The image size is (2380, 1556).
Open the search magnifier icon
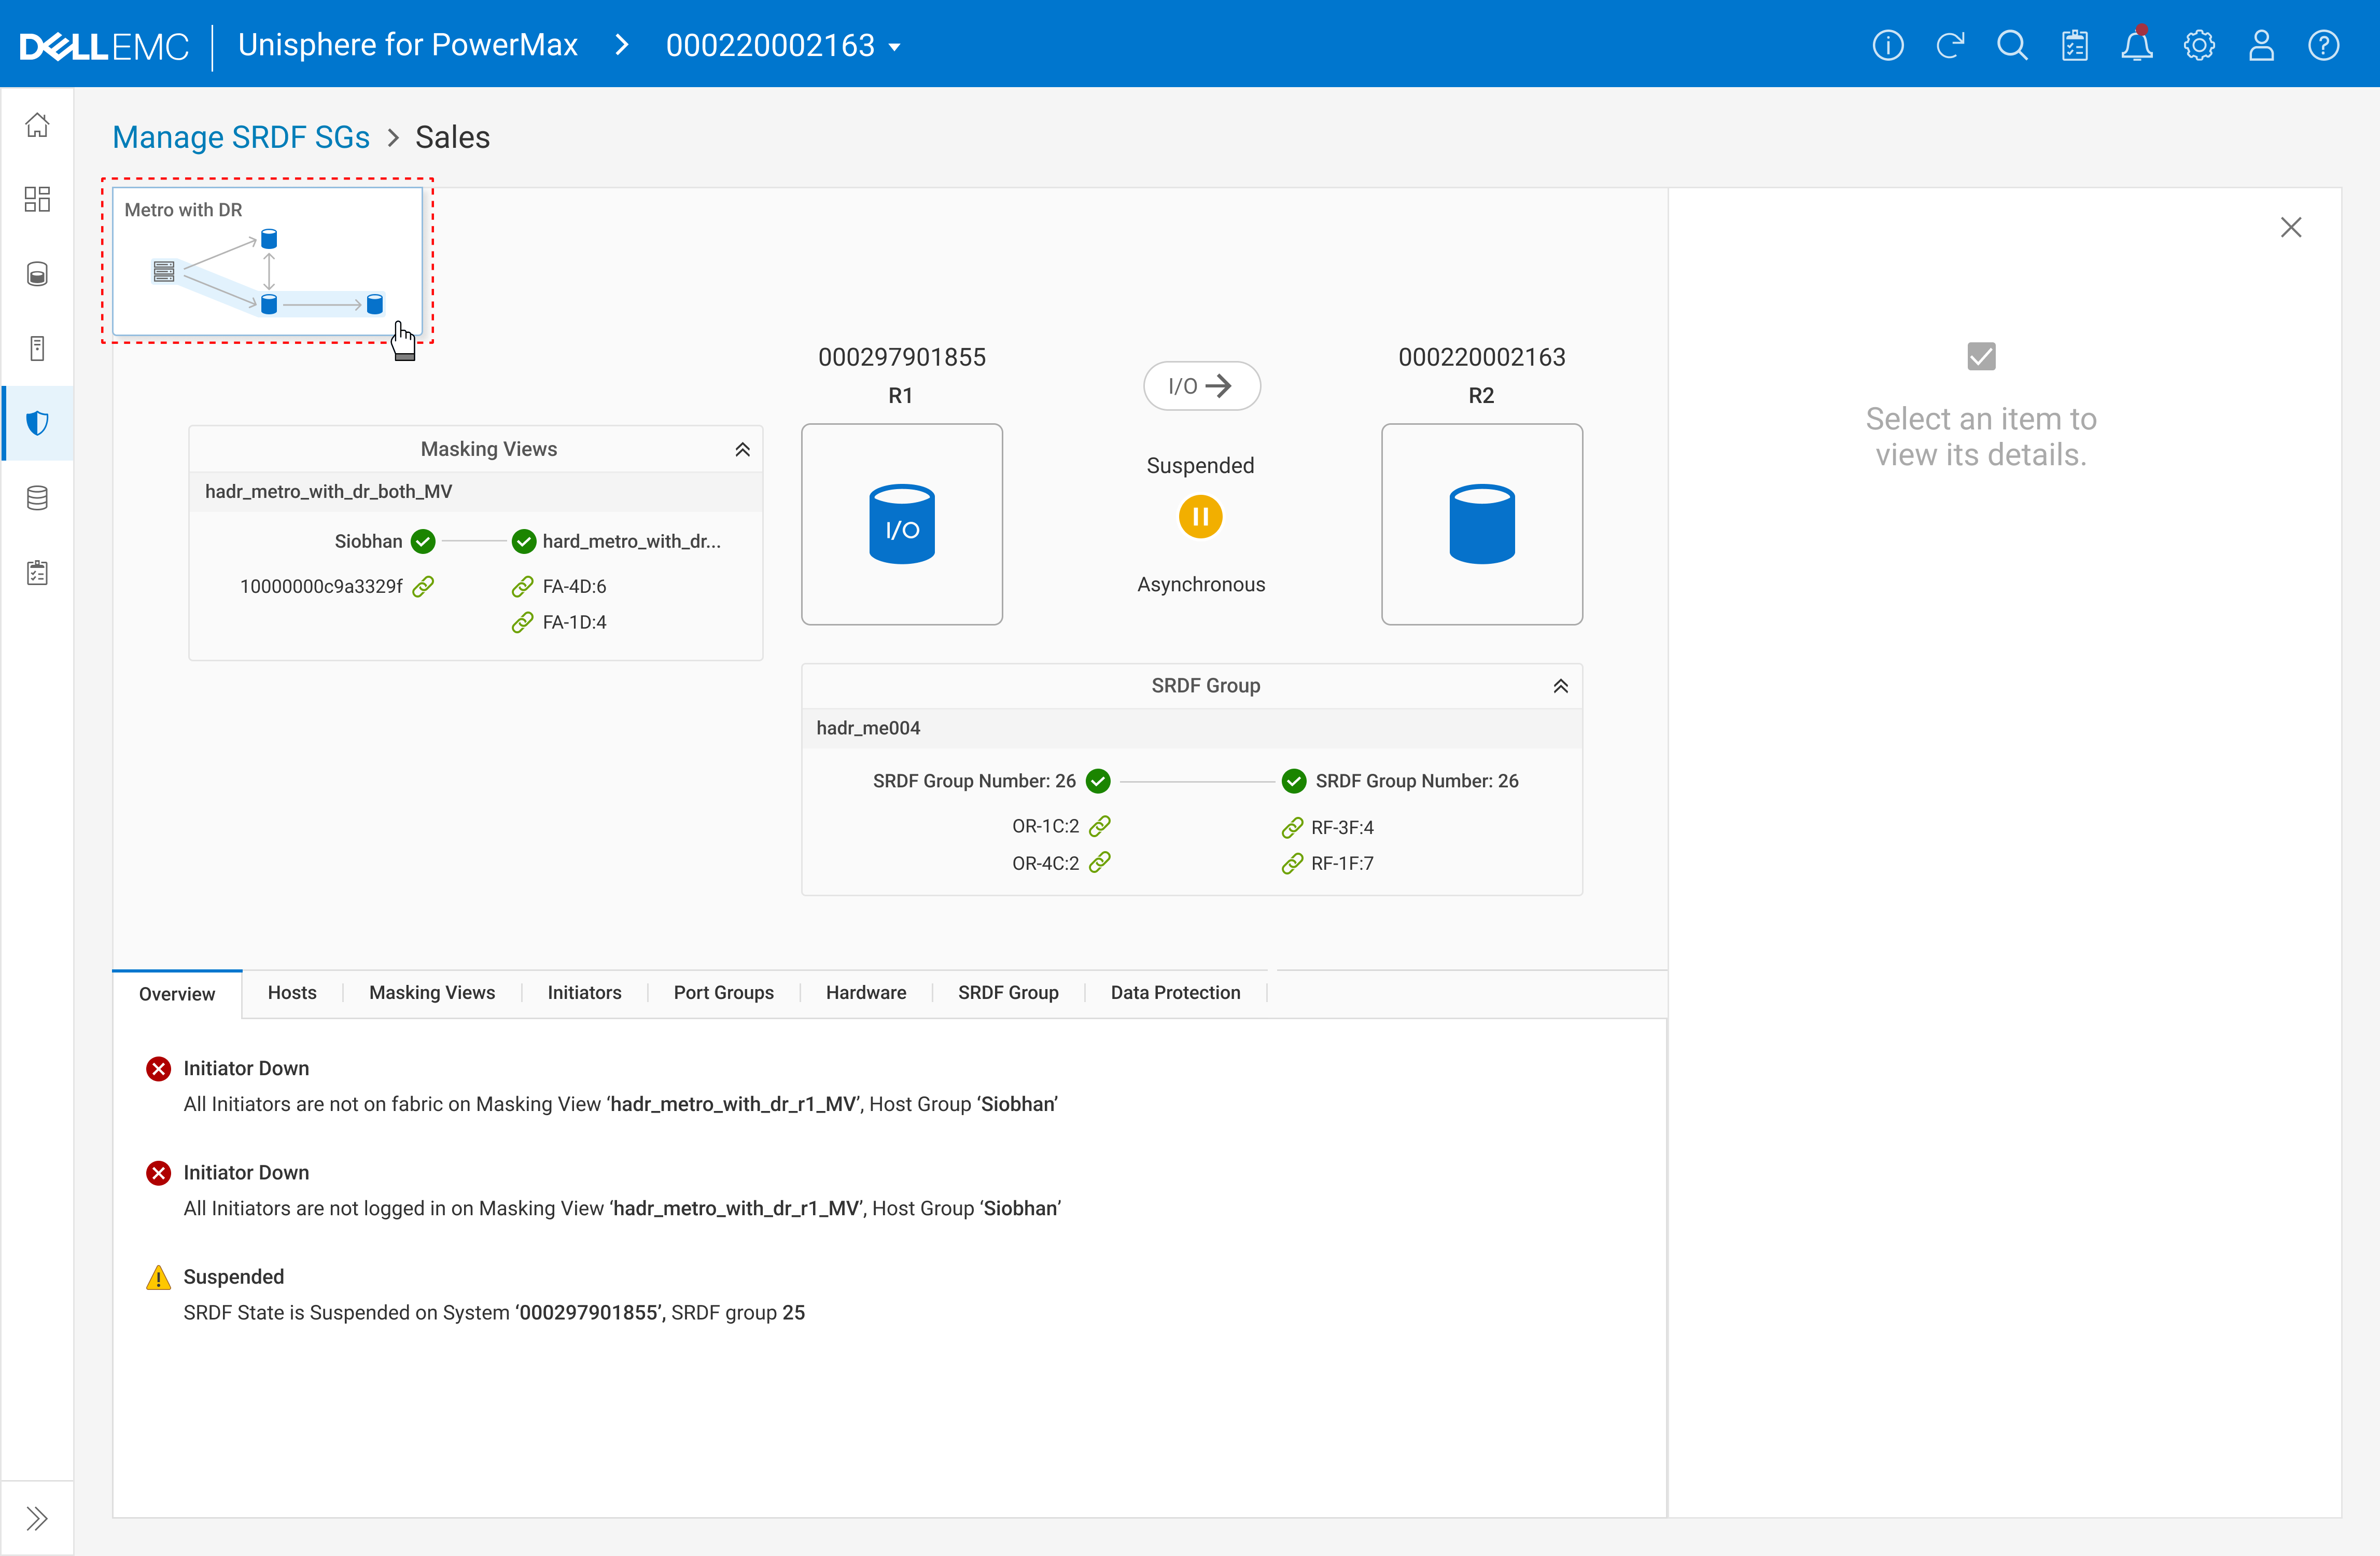coord(2012,46)
